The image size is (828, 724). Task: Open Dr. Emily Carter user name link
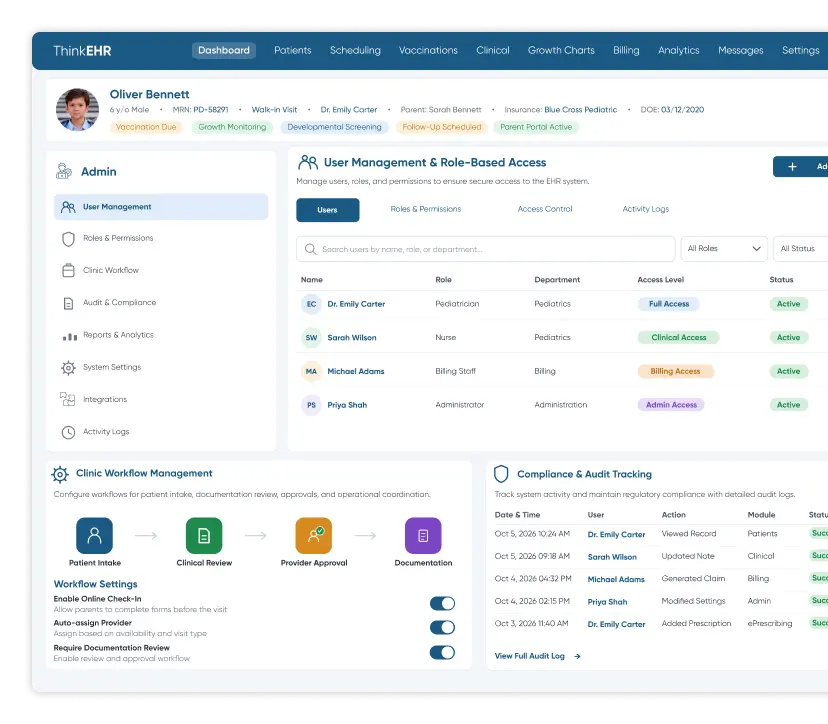(x=356, y=304)
